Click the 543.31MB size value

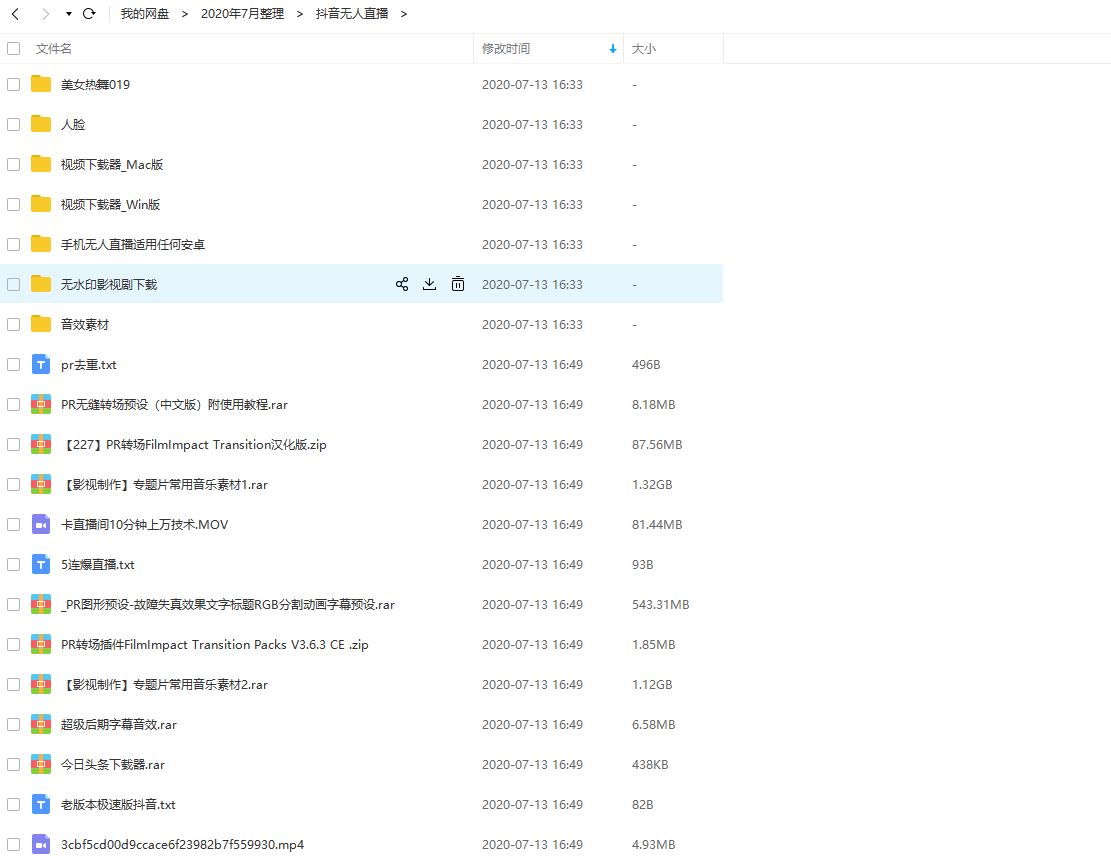coord(660,604)
